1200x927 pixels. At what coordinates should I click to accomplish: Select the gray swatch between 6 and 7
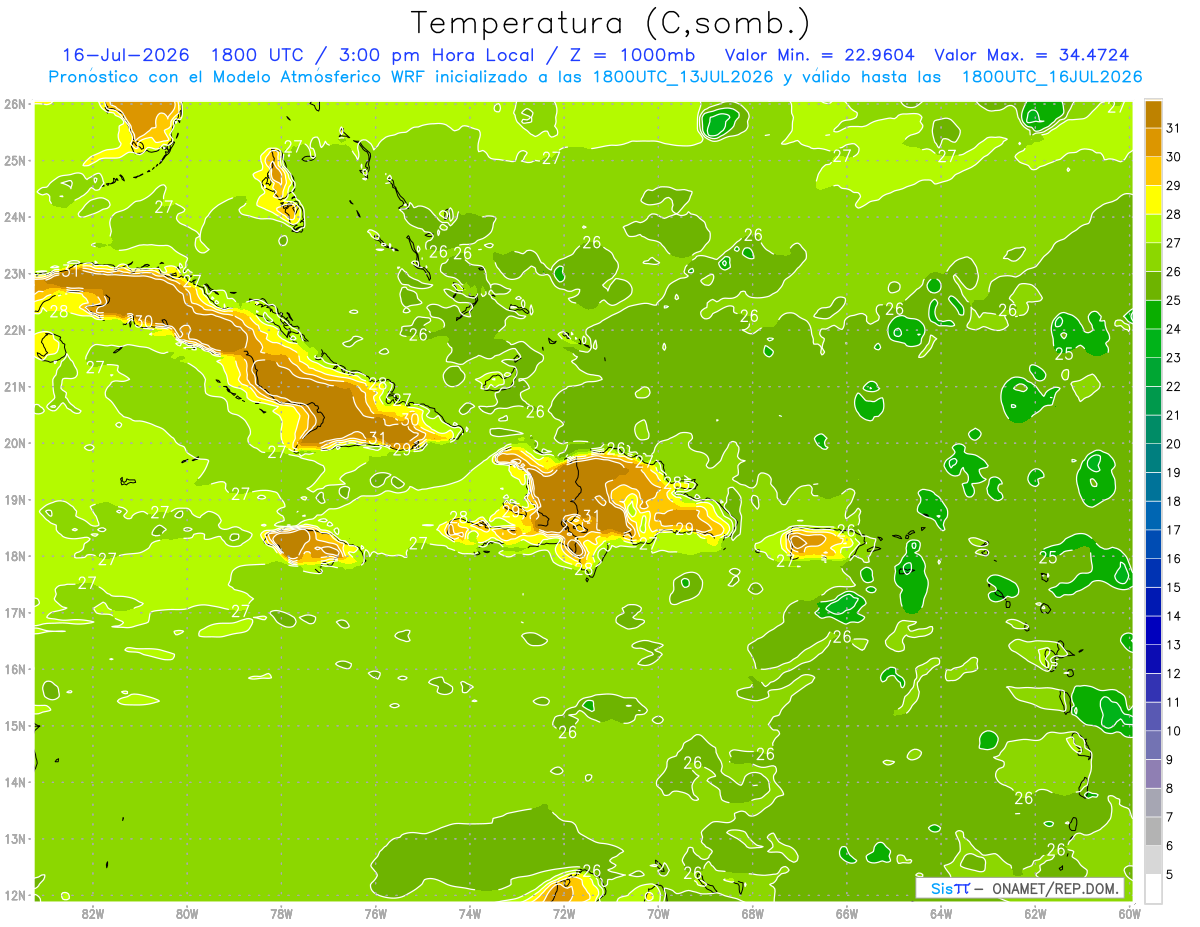[x=1153, y=831]
